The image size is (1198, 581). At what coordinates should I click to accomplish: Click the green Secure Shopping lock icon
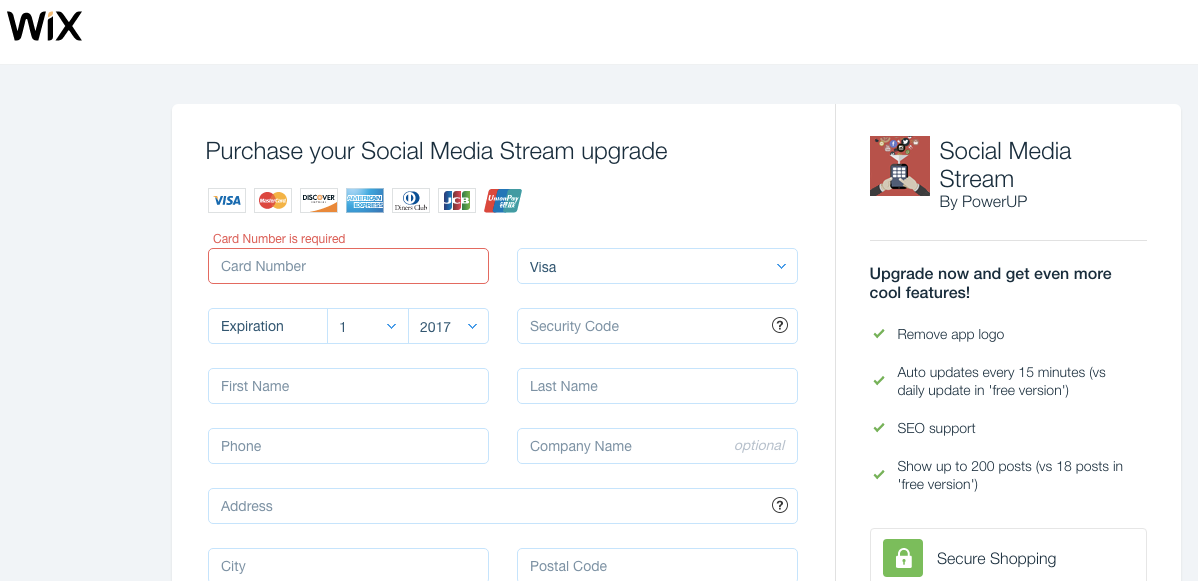[902, 558]
